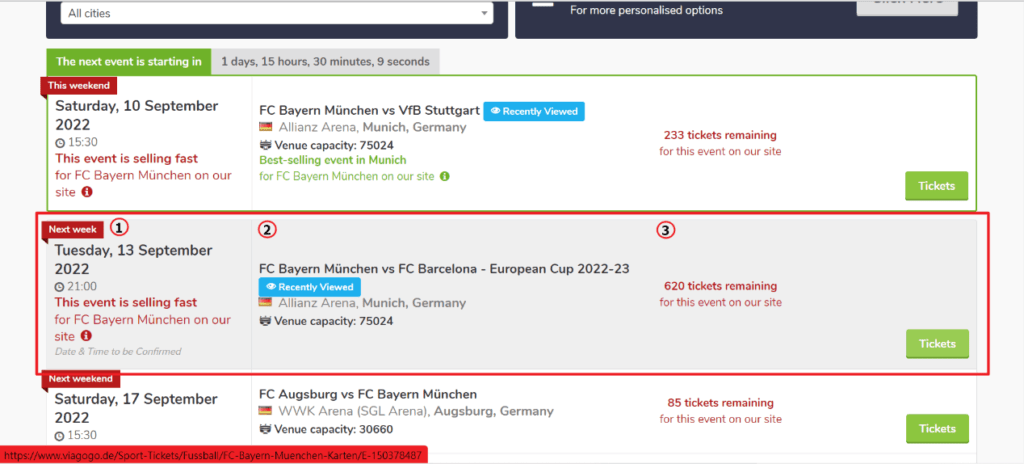The image size is (1024, 464).
Task: Click the 'Next week' red label
Action: (x=72, y=229)
